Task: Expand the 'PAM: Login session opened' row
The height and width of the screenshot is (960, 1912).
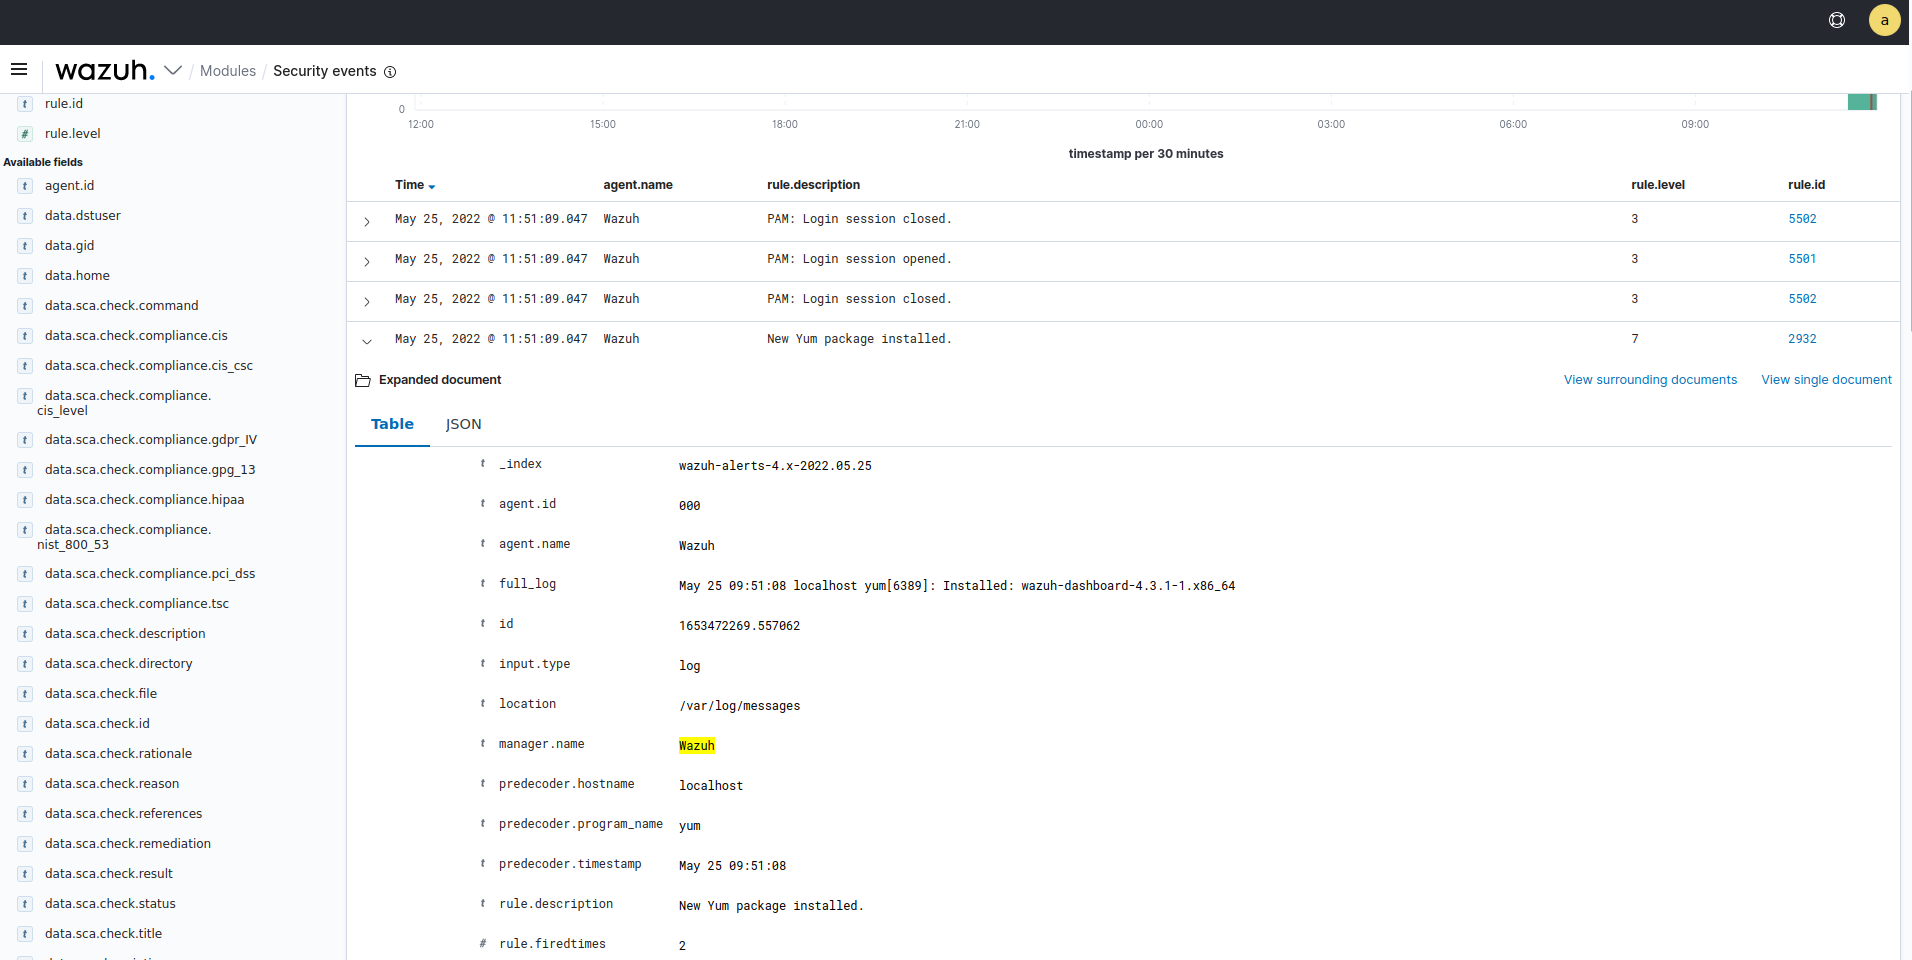Action: click(x=367, y=262)
